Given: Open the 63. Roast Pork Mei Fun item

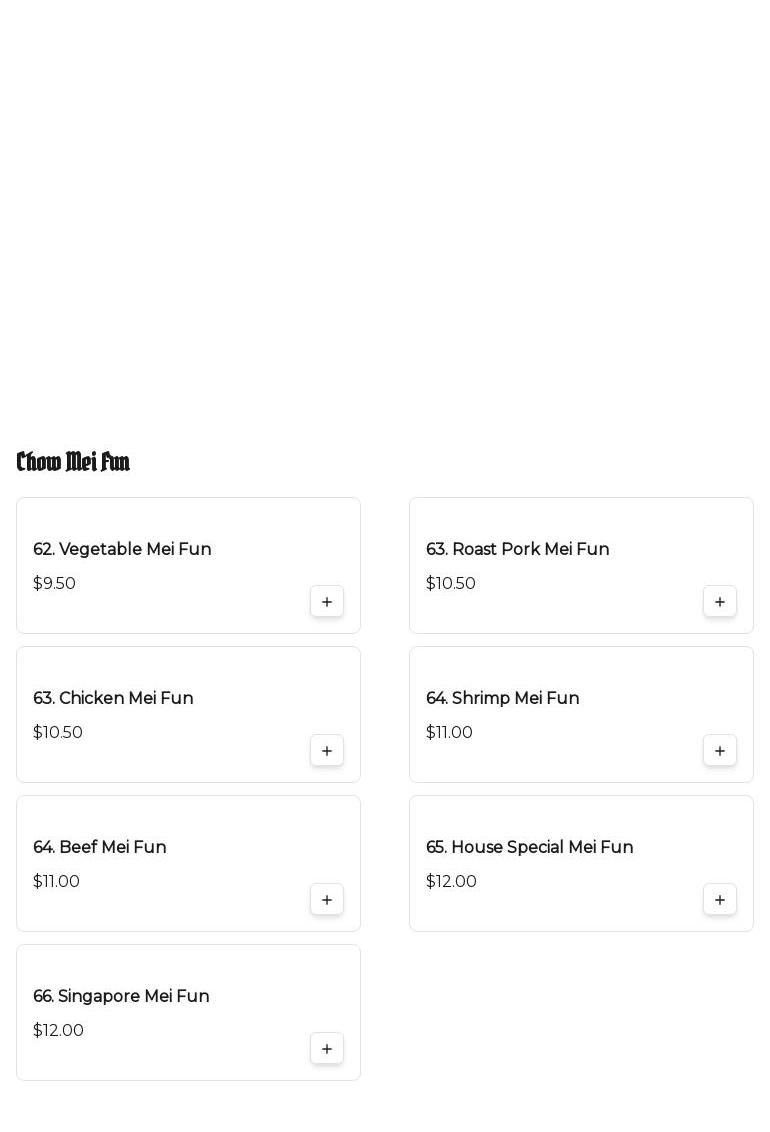Looking at the screenshot, I should click(517, 549).
